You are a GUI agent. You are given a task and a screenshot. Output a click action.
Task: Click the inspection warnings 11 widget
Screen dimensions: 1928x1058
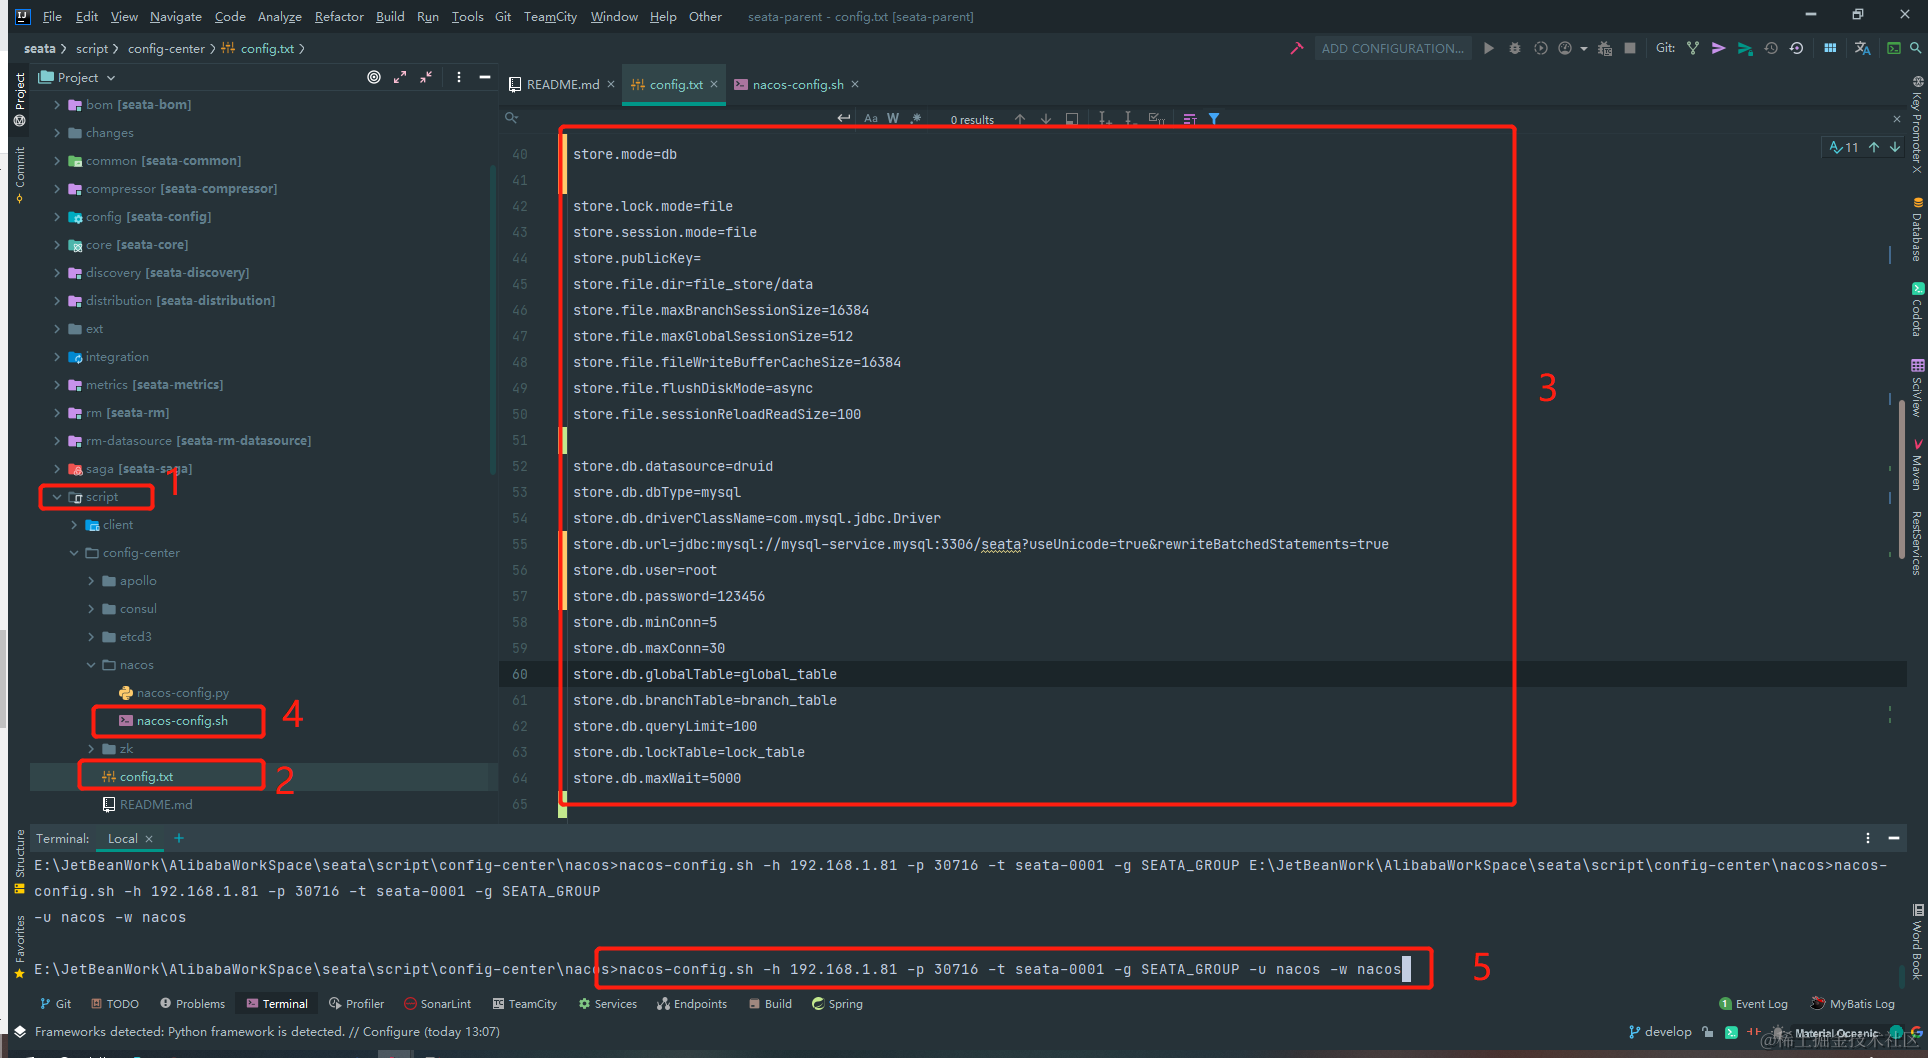coord(1844,147)
